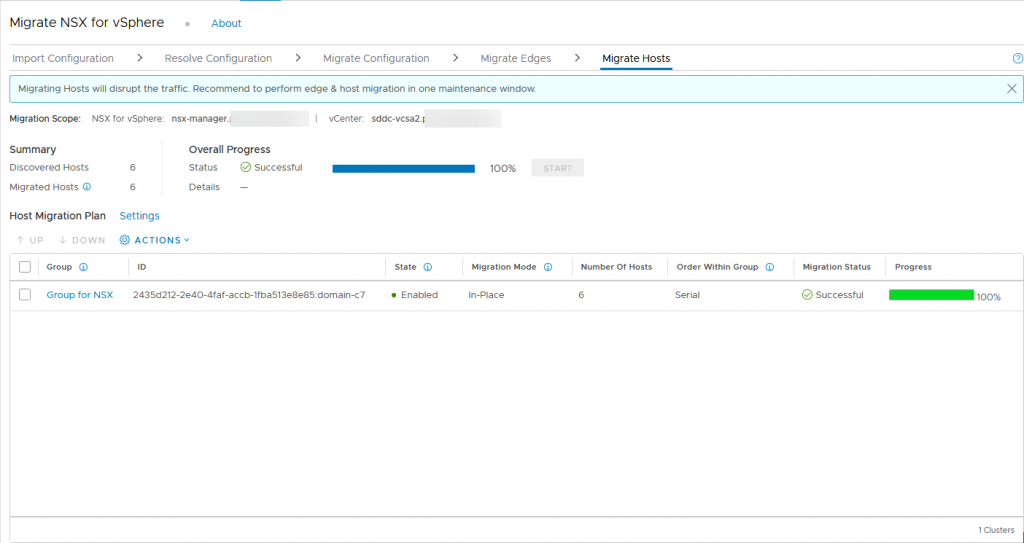Check the box for Group for NSX row
Viewport: 1024px width, 543px height.
point(25,295)
